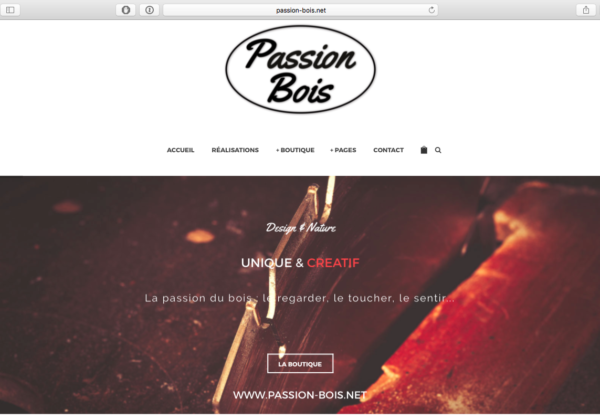Open the shopping bag cart icon
600x420 pixels.
point(424,150)
